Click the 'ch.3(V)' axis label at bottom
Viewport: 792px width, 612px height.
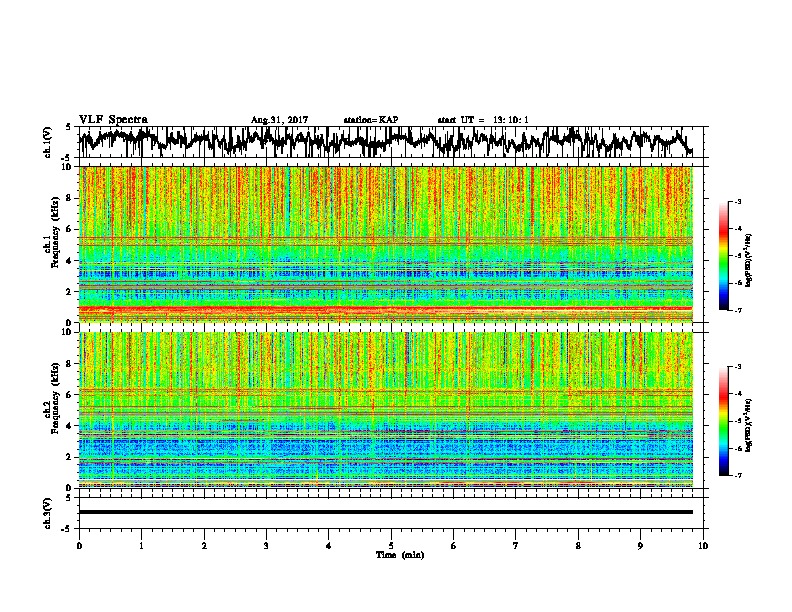click(48, 513)
